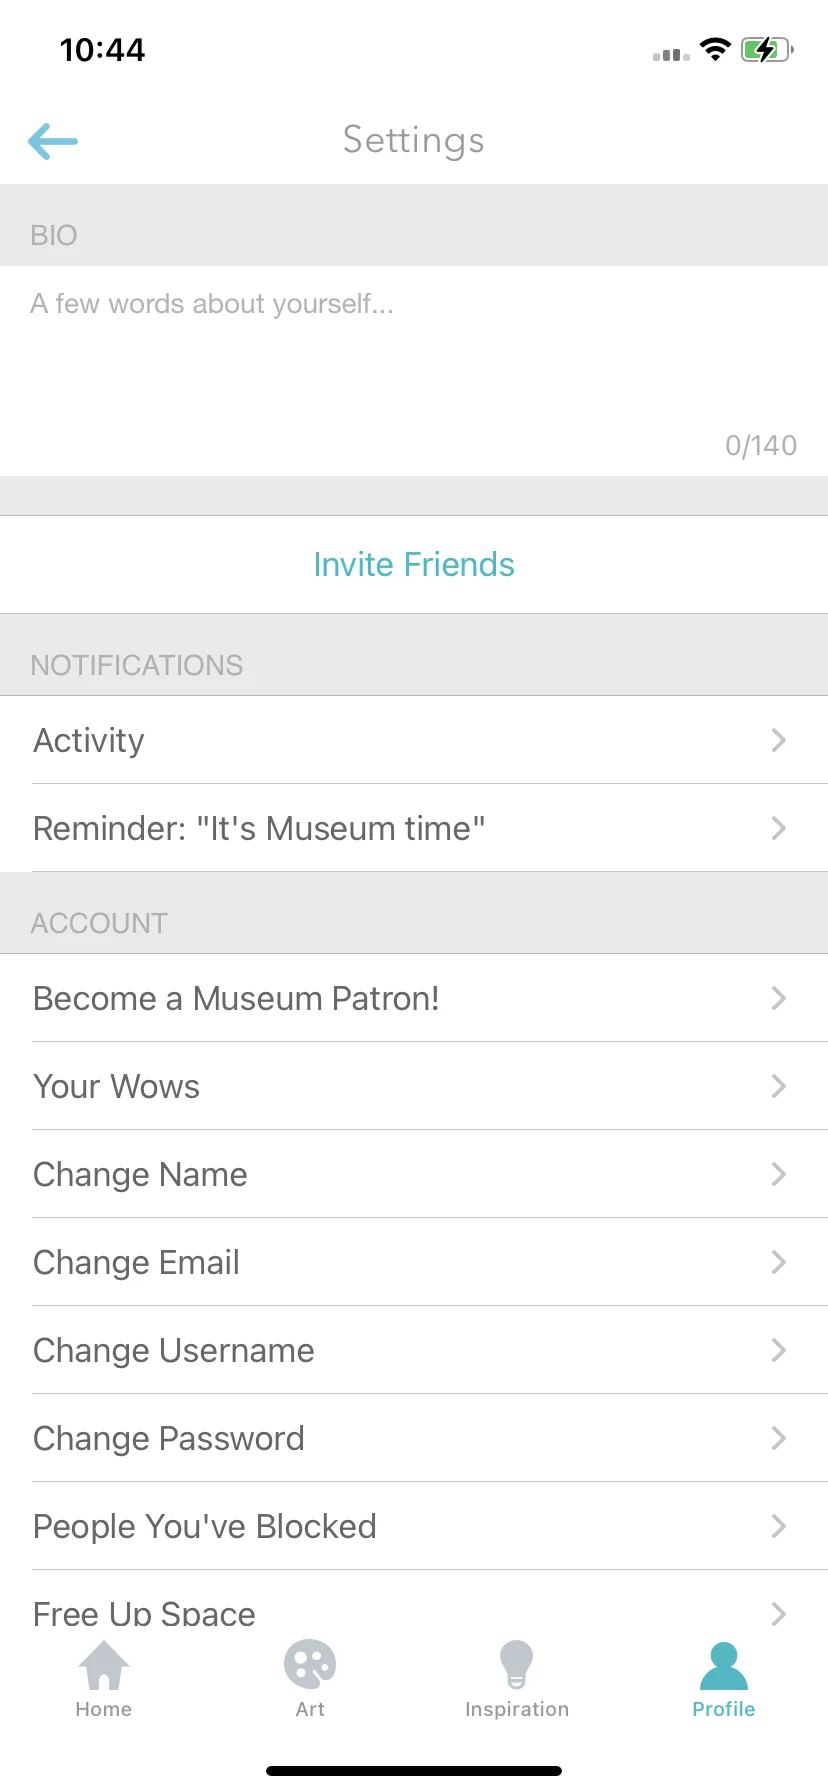Tap the battery status icon
The height and width of the screenshot is (1792, 828).
pos(767,50)
